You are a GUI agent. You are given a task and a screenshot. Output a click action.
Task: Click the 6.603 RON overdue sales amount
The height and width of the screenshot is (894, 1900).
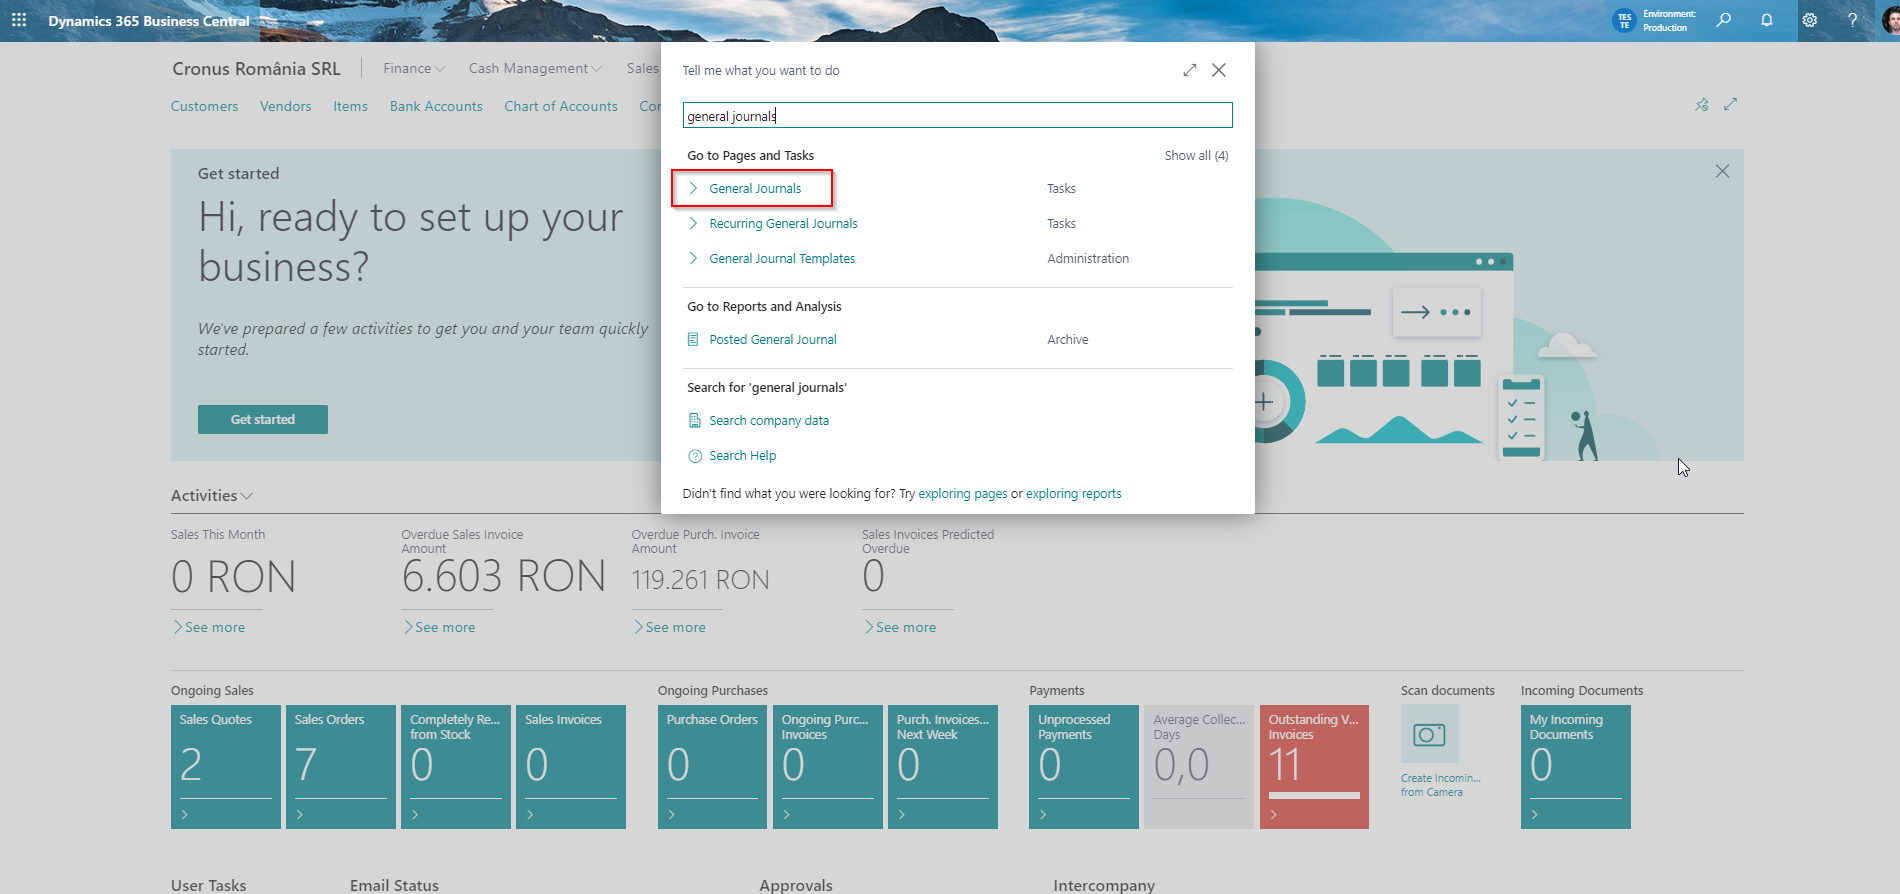click(504, 577)
